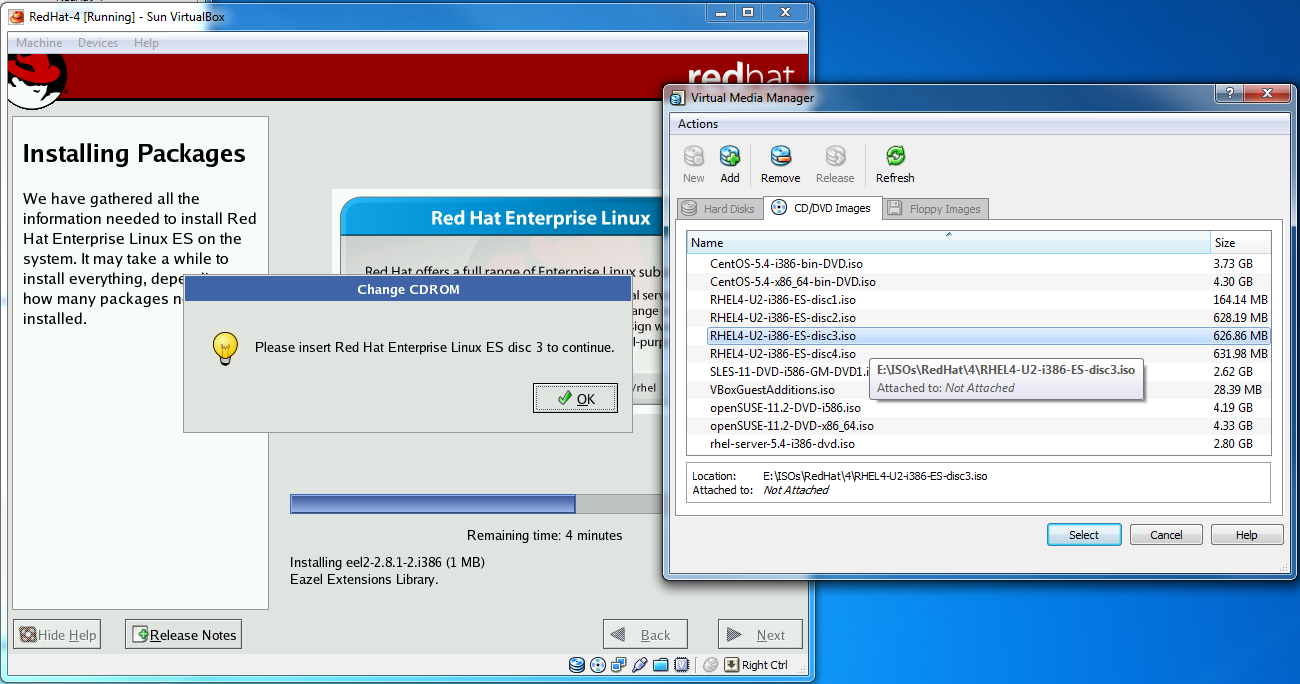This screenshot has height=684, width=1300.
Task: Click the 164.14 MB size cell
Action: (1240, 300)
